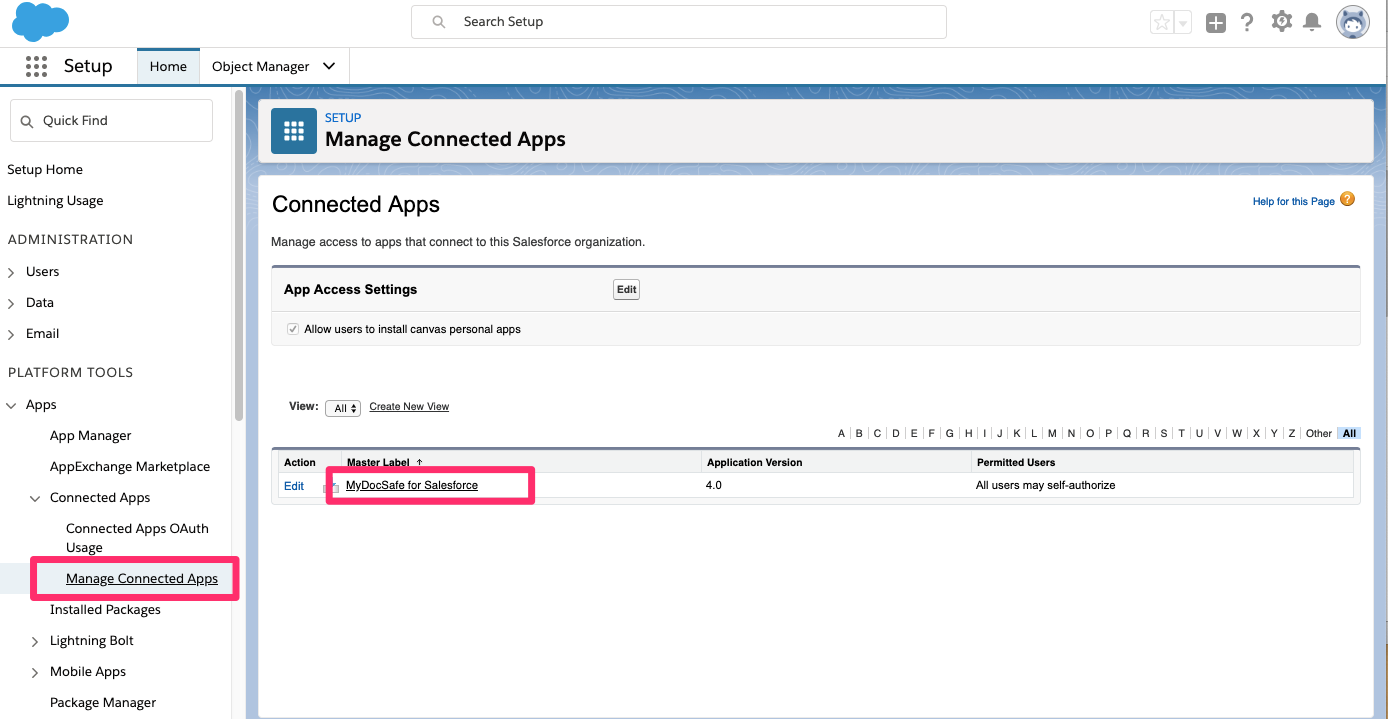Open the favorites star icon
Viewport: 1388px width, 719px height.
(x=1162, y=22)
